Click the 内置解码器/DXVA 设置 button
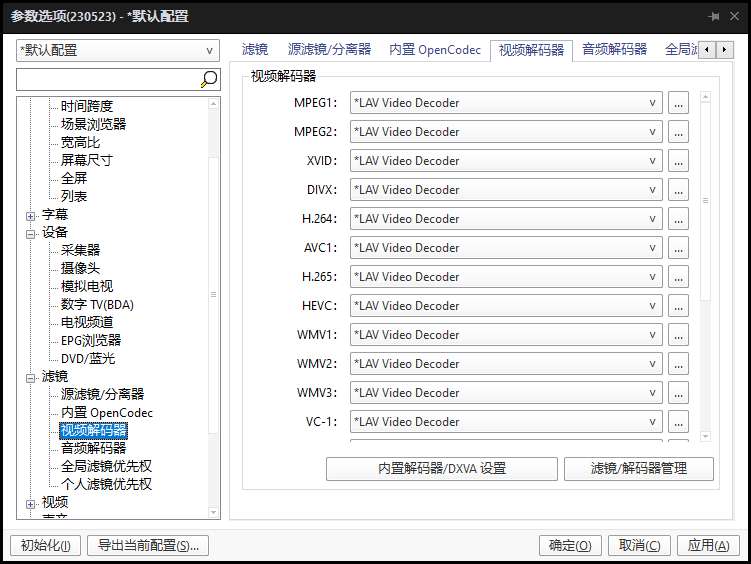 441,468
